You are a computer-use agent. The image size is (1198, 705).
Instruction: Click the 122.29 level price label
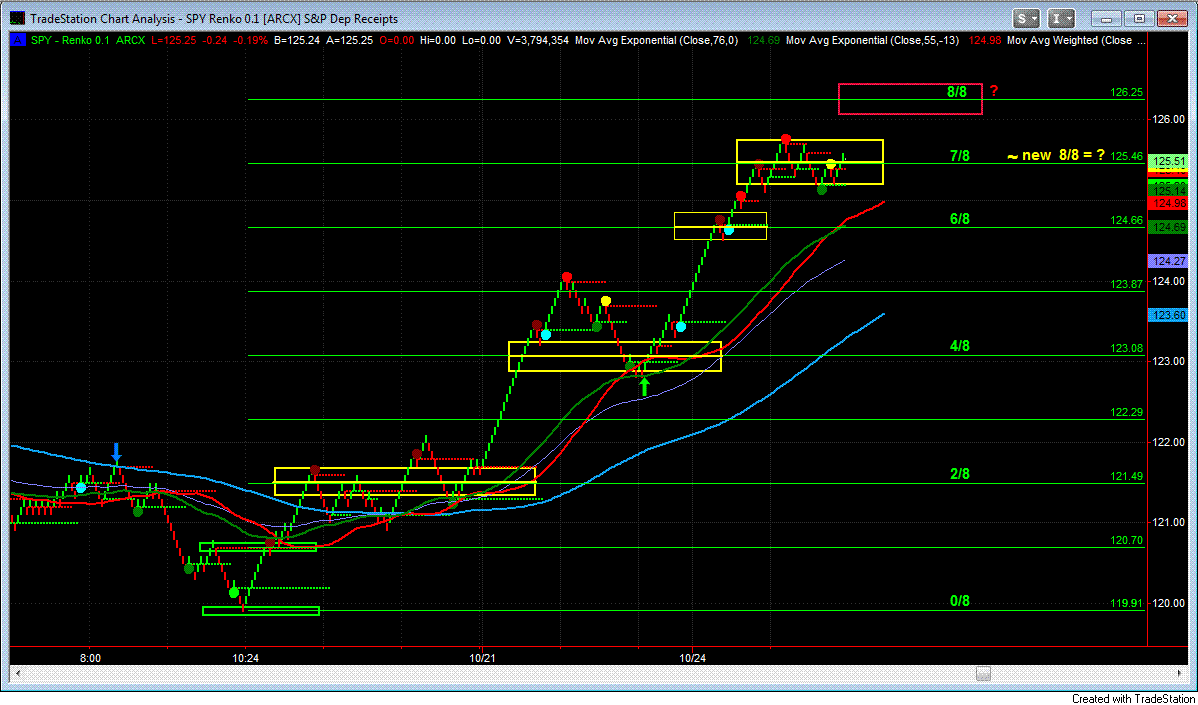pos(1126,412)
